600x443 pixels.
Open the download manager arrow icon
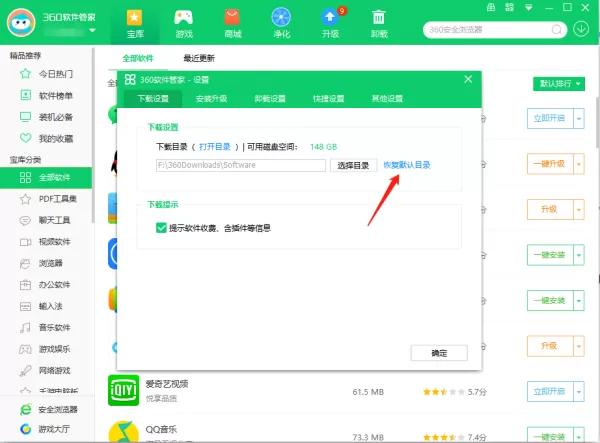pyautogui.click(x=581, y=29)
